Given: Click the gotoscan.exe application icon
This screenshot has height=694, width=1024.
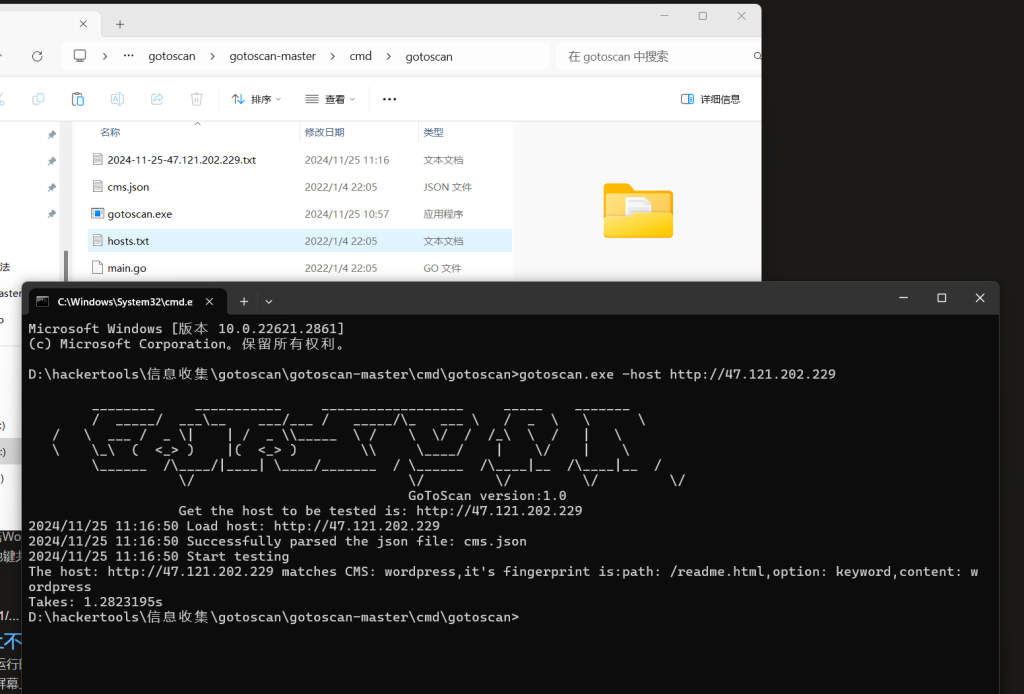Looking at the screenshot, I should point(97,213).
